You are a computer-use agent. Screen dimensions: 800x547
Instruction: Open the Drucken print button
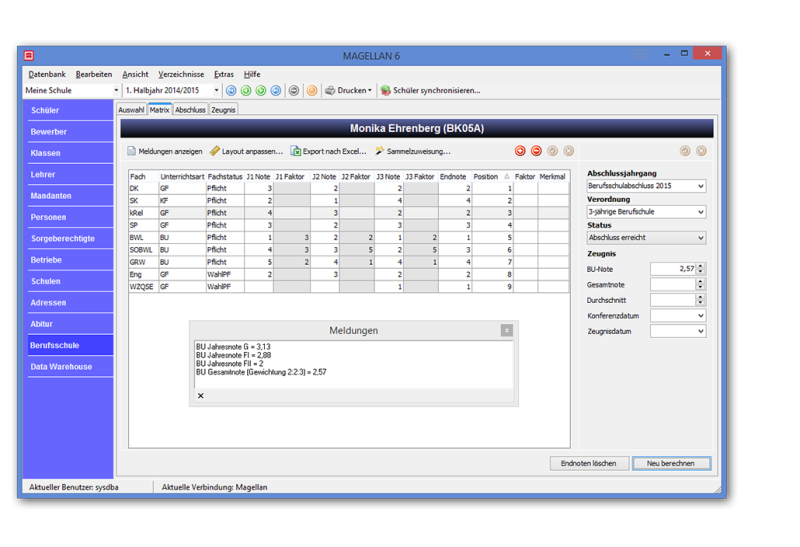click(x=348, y=90)
